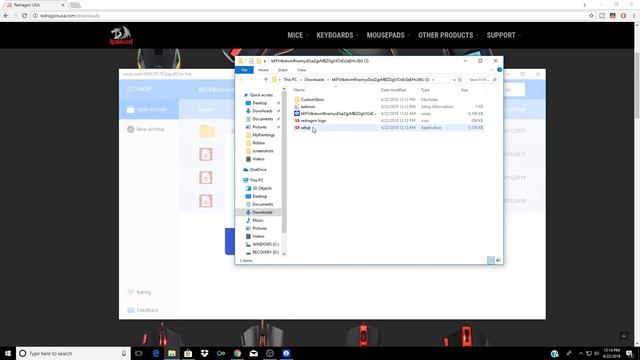Open the File tab in Explorer
Screen dimensions: 640x360
point(244,70)
